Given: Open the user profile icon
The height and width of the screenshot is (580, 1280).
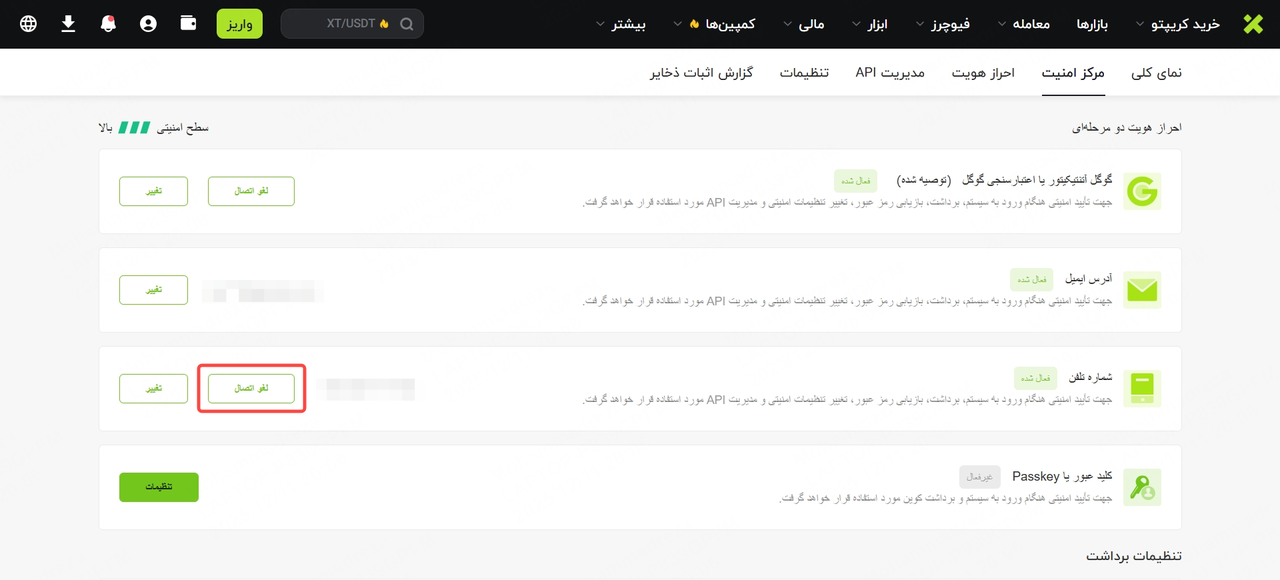Looking at the screenshot, I should point(148,24).
